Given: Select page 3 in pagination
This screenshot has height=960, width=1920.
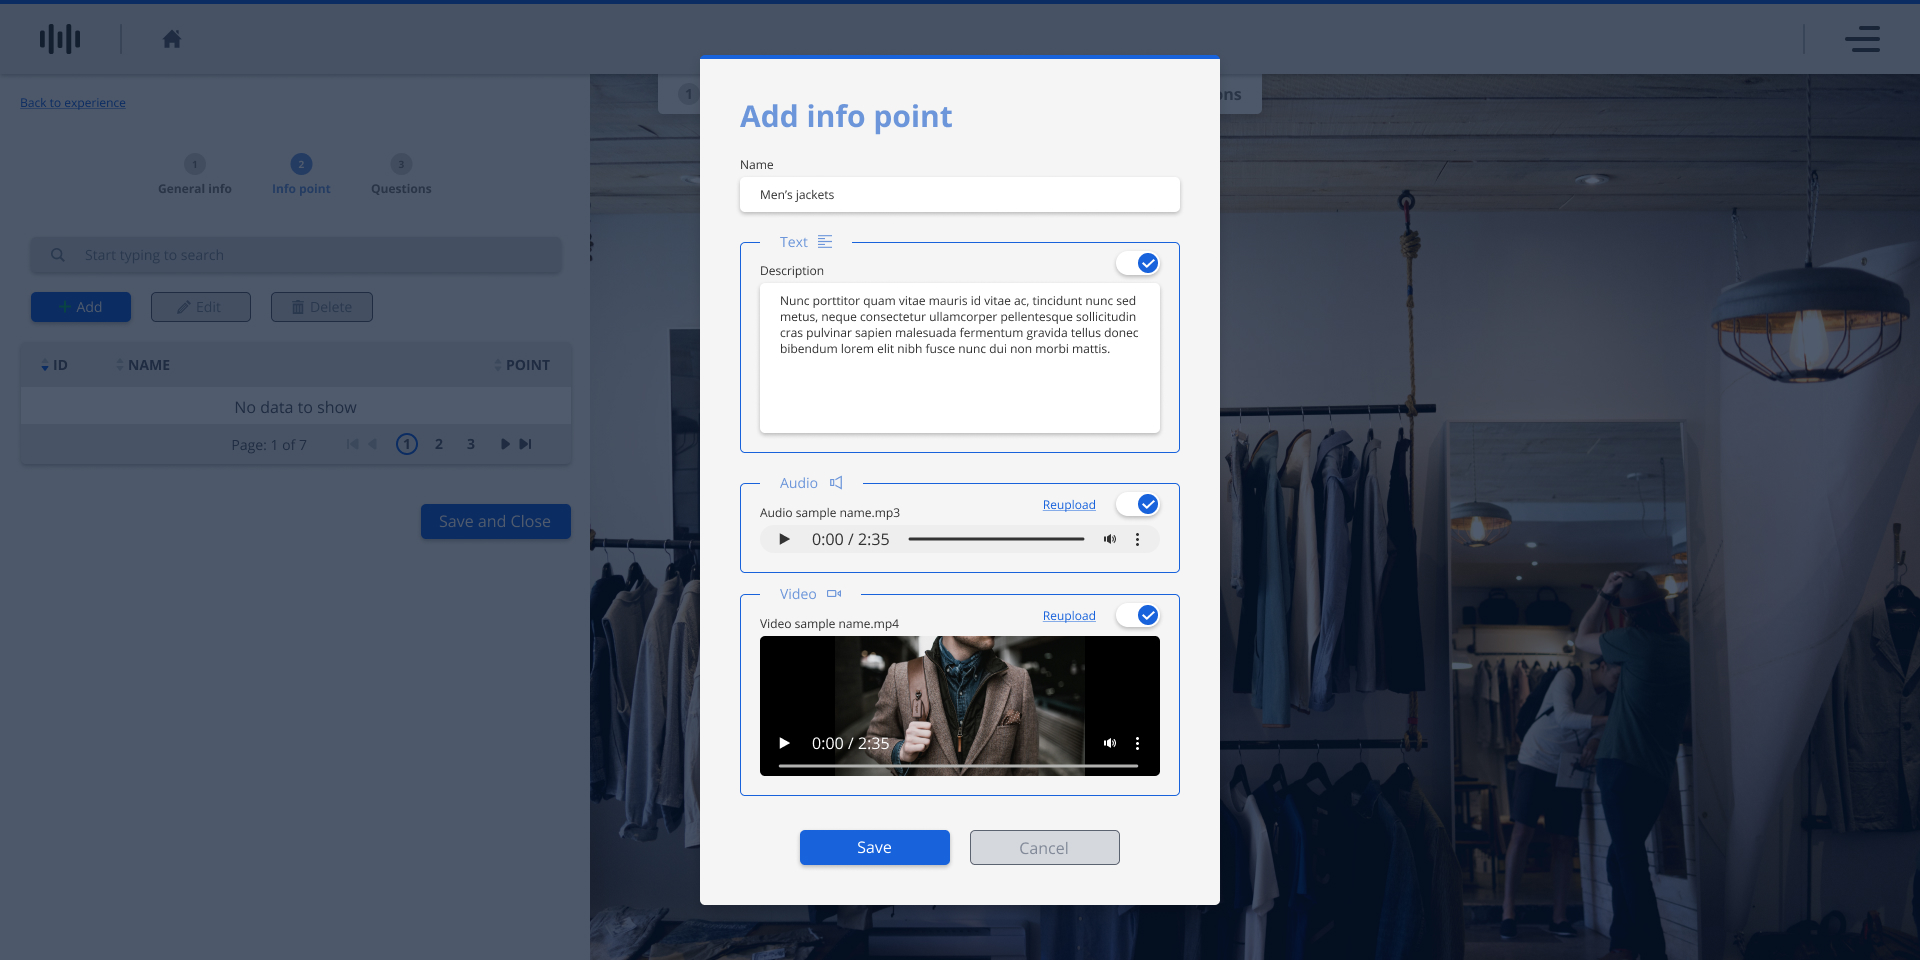Looking at the screenshot, I should (471, 444).
